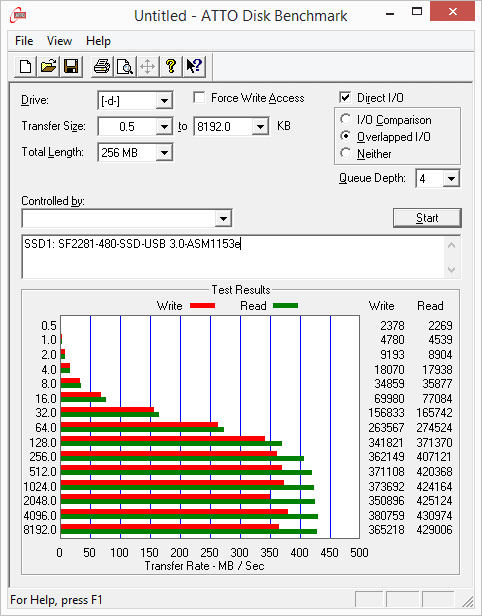
Task: Click write value 69980
Action: click(x=389, y=398)
